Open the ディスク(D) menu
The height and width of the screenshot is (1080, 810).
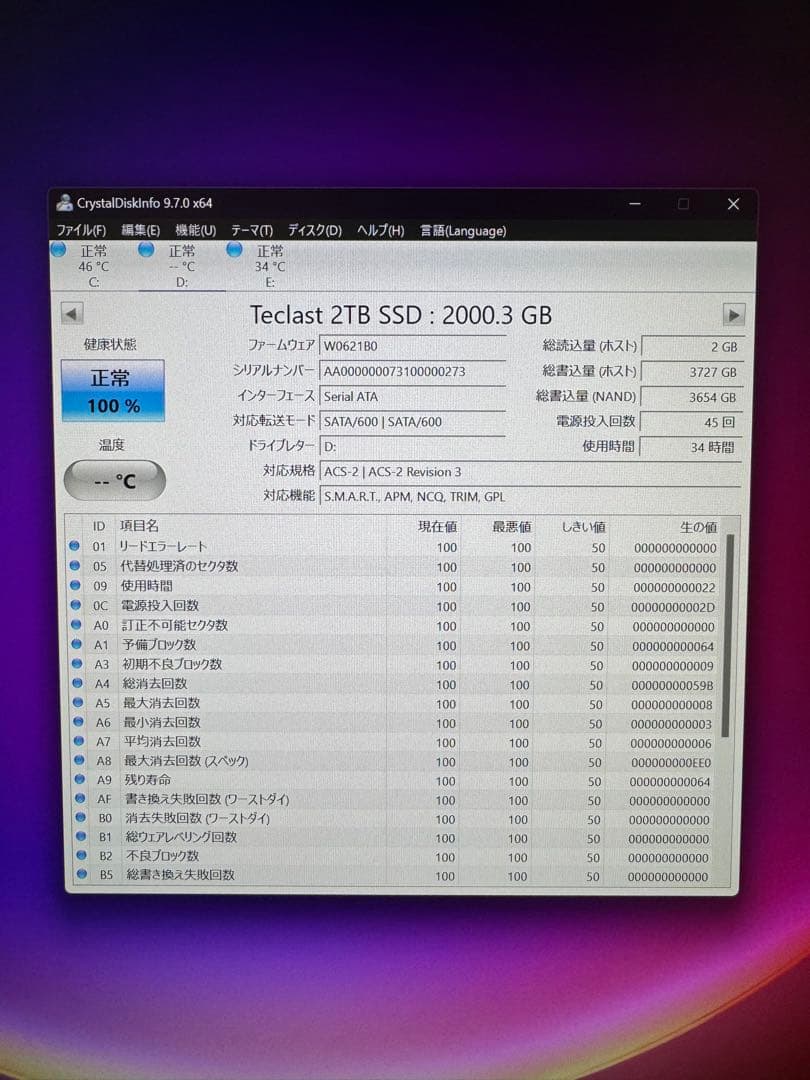pos(312,230)
